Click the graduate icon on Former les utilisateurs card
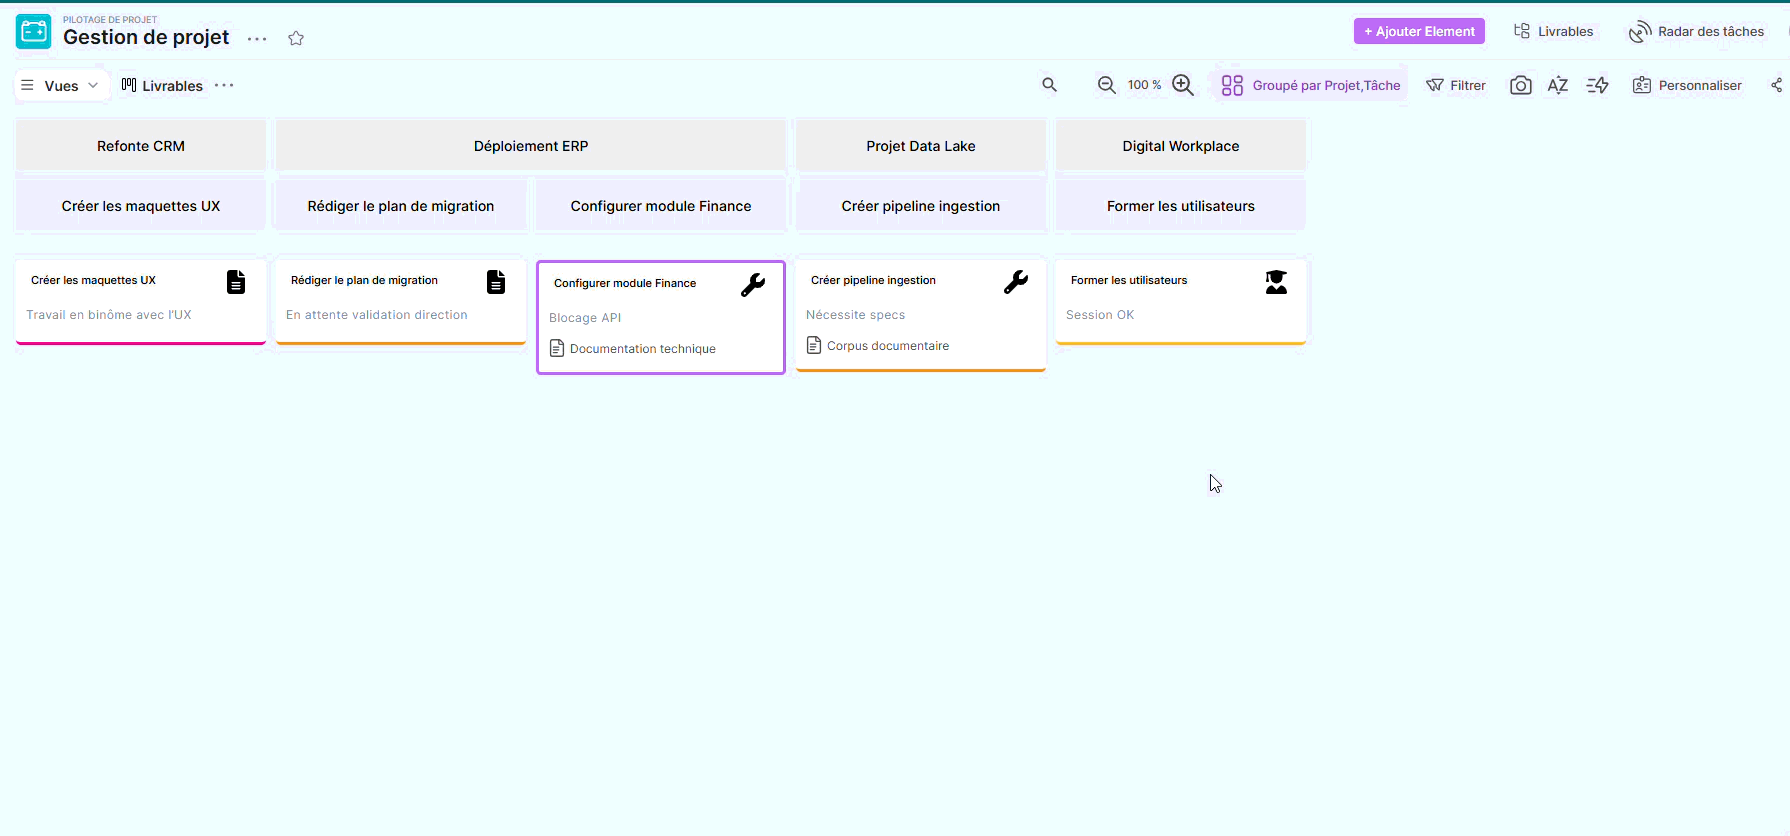The width and height of the screenshot is (1790, 836). pyautogui.click(x=1276, y=282)
